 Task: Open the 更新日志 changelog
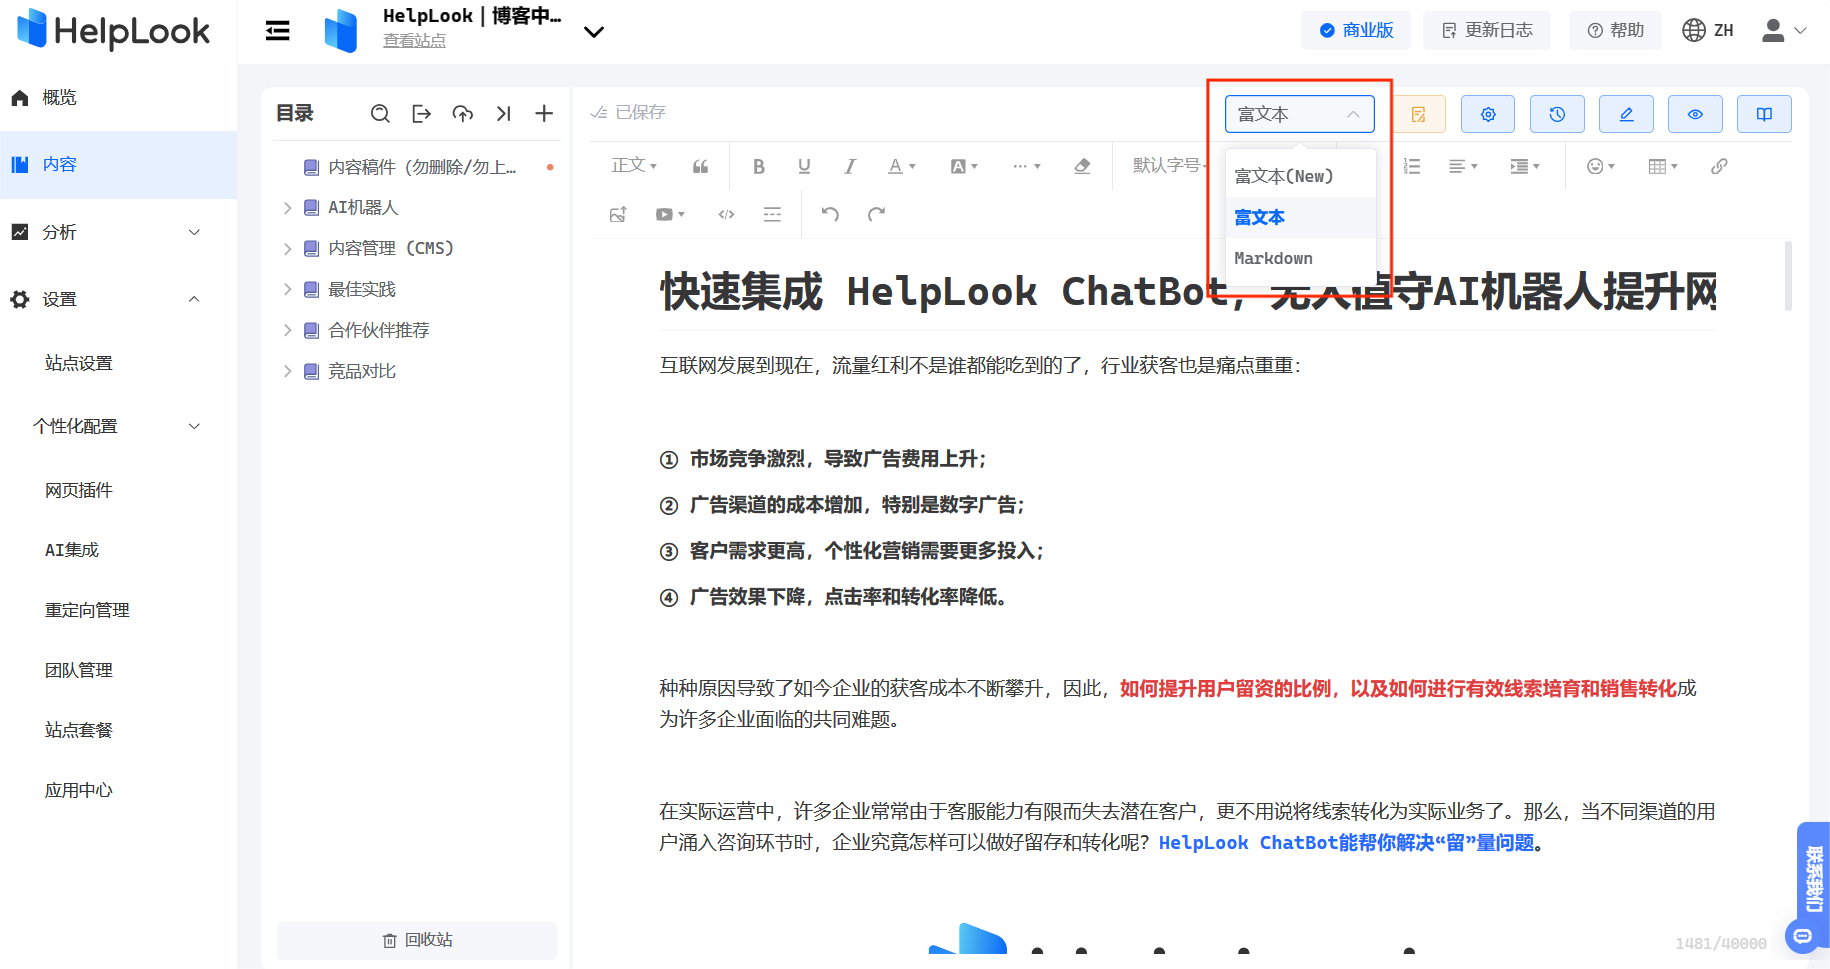click(x=1487, y=31)
